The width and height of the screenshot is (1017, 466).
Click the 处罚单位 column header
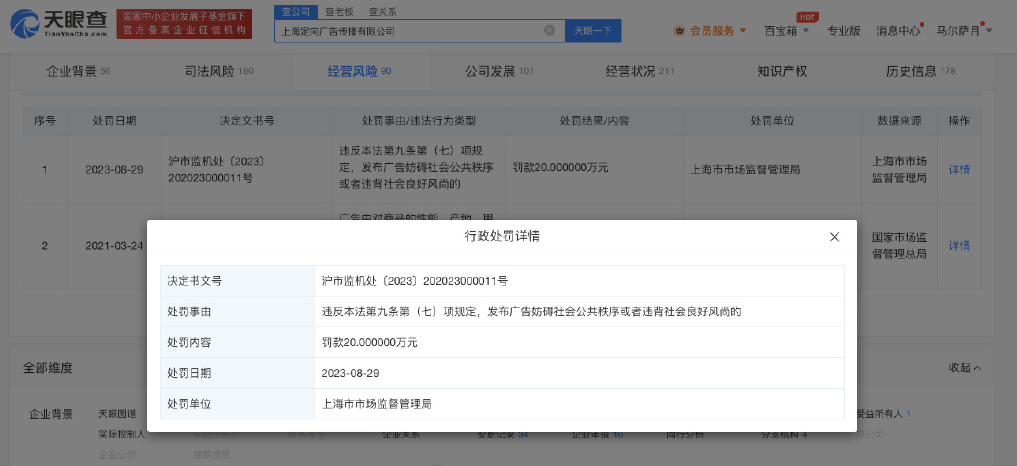click(772, 121)
